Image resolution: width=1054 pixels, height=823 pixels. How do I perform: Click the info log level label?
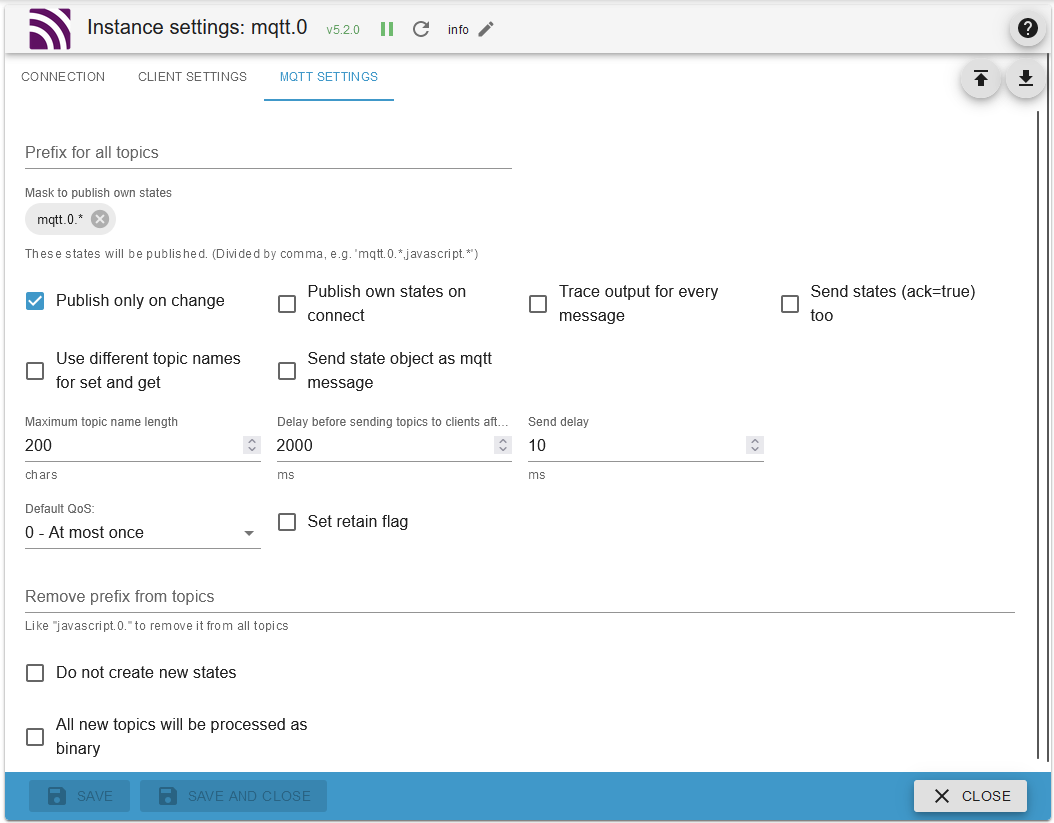(458, 30)
